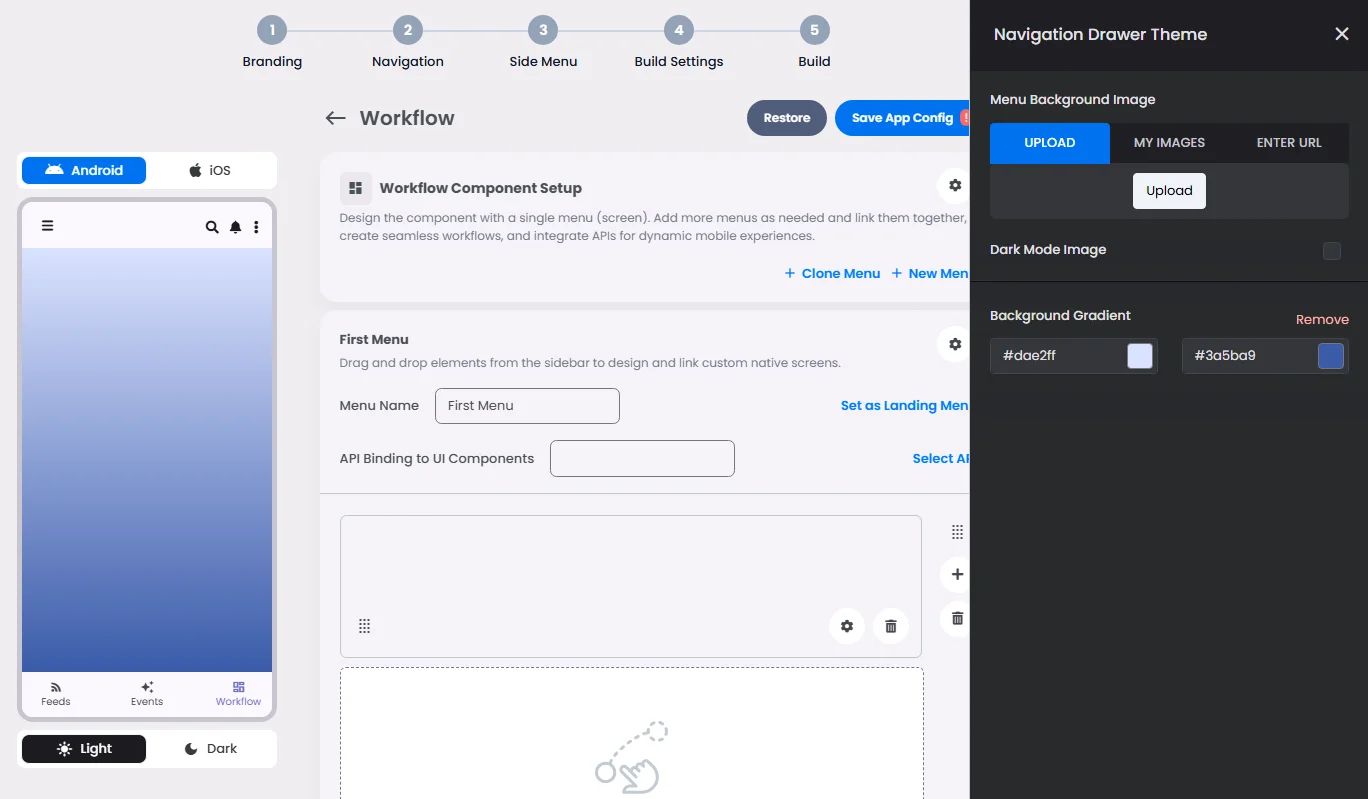Image resolution: width=1368 pixels, height=799 pixels.
Task: Select the MY IMAGES tab
Action: point(1169,143)
